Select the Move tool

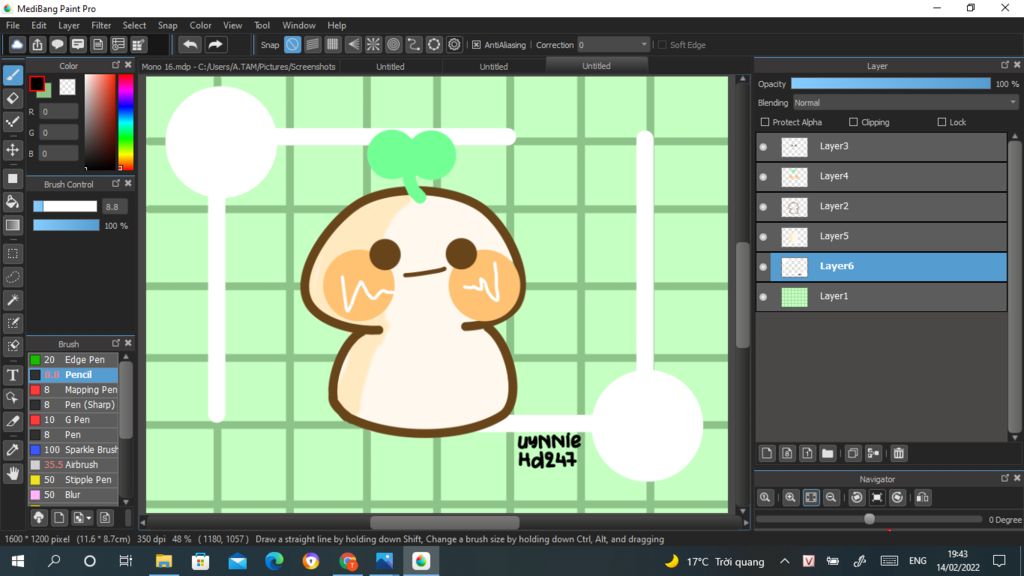pyautogui.click(x=12, y=150)
